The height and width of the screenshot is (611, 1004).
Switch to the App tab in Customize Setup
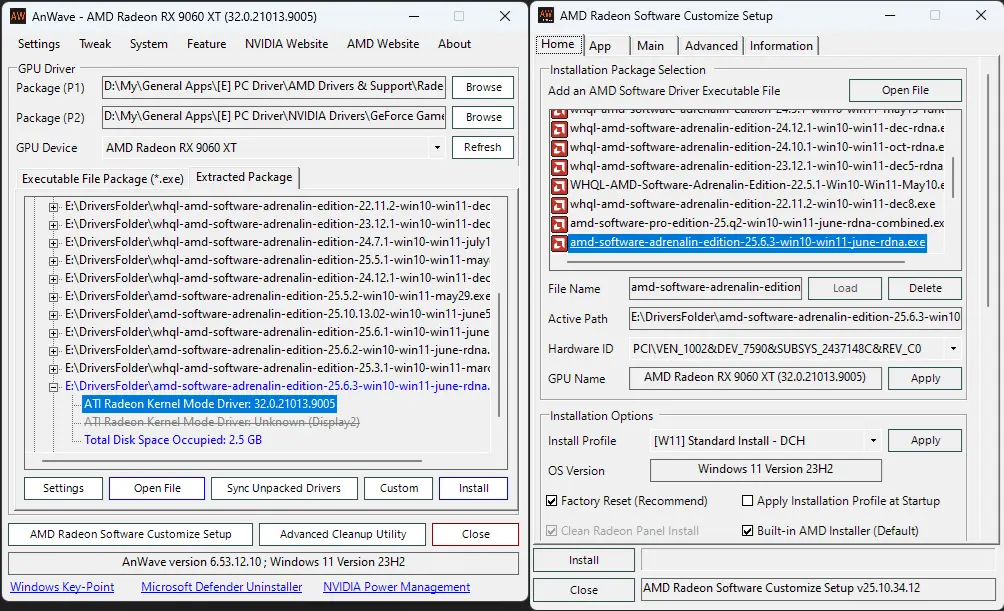[x=600, y=45]
